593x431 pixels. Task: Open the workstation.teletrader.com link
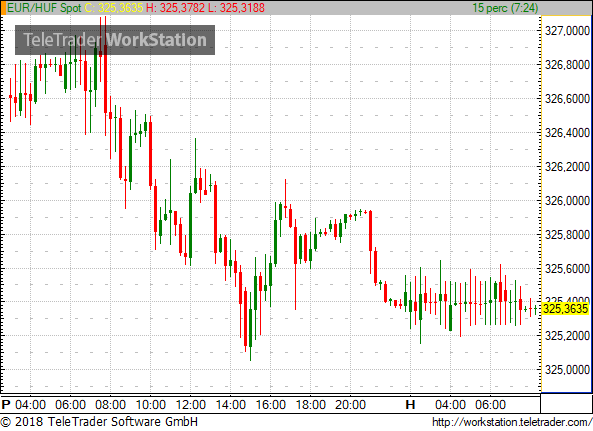[x=512, y=422]
